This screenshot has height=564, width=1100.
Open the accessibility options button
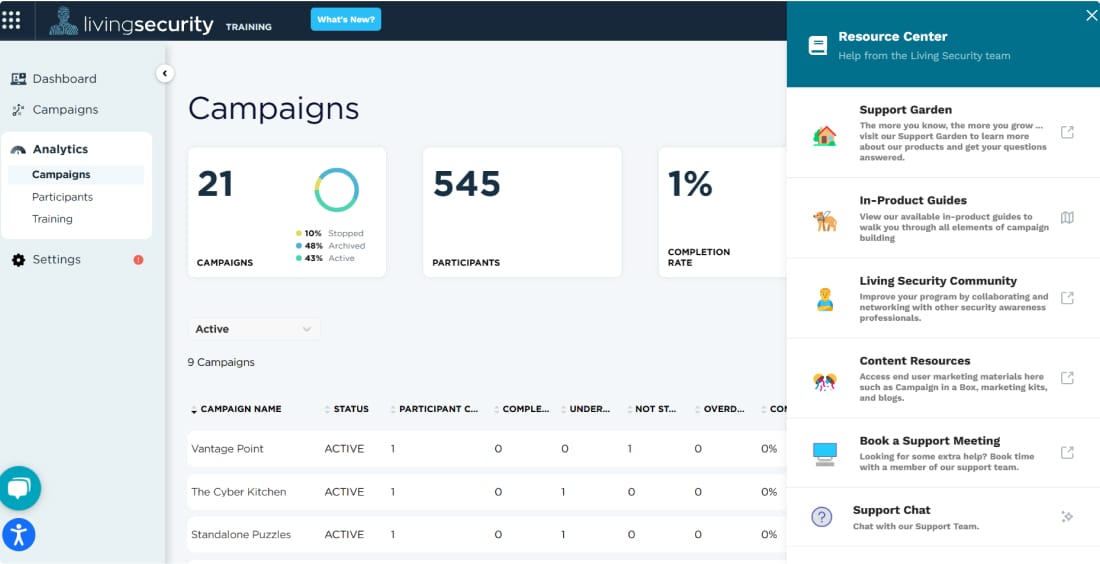coord(18,535)
